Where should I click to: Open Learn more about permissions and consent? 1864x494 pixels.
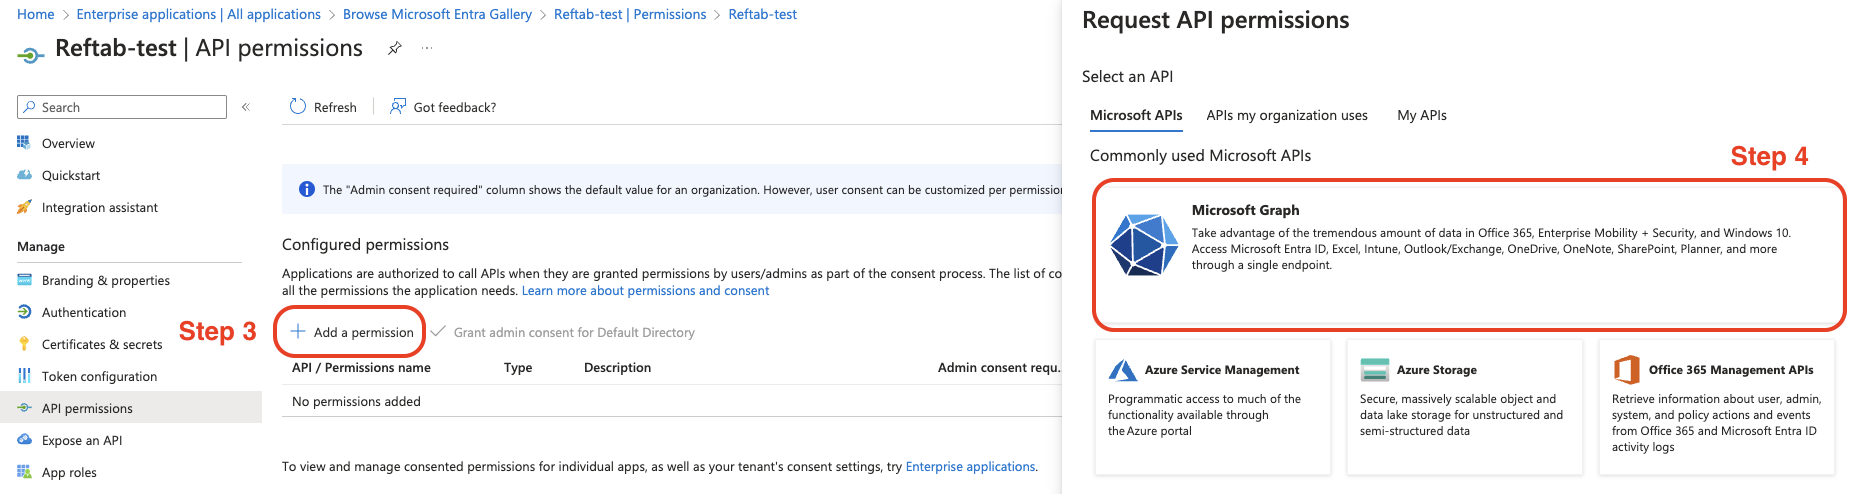[645, 290]
